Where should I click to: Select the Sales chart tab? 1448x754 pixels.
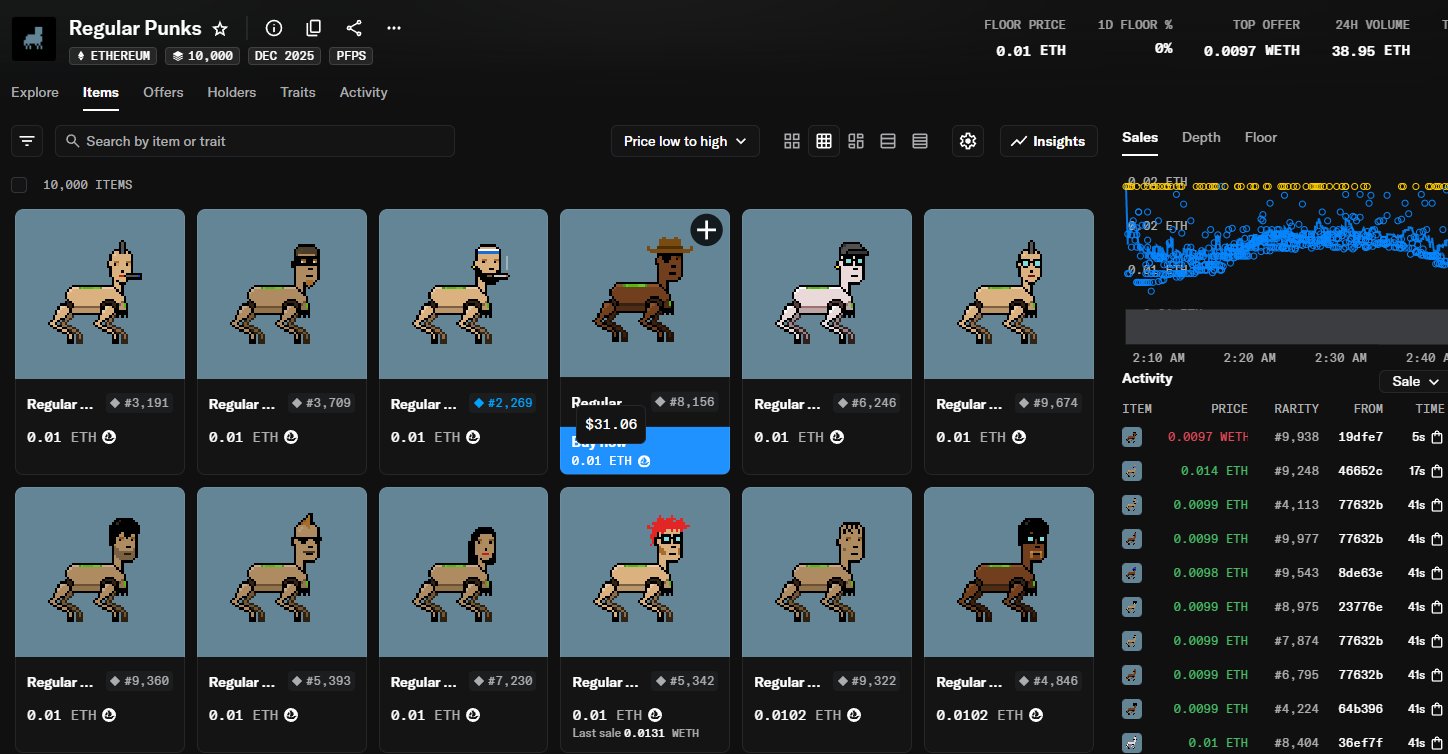(x=1140, y=137)
